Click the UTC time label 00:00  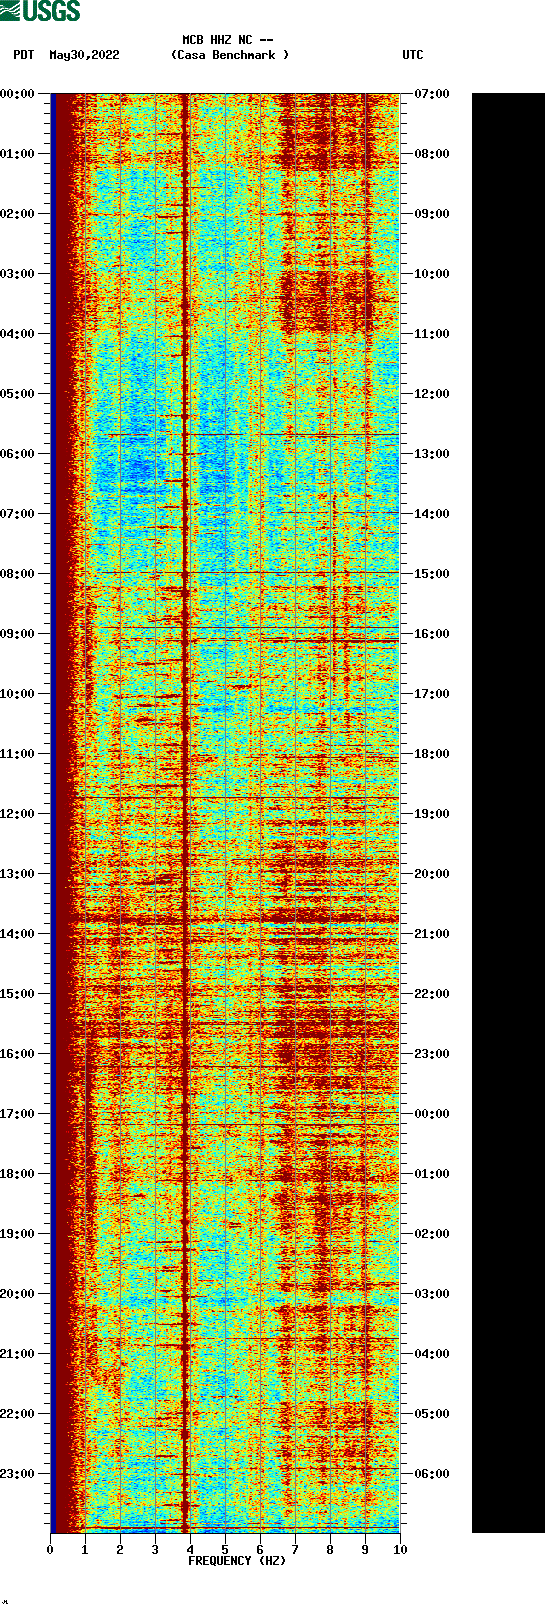click(432, 1114)
